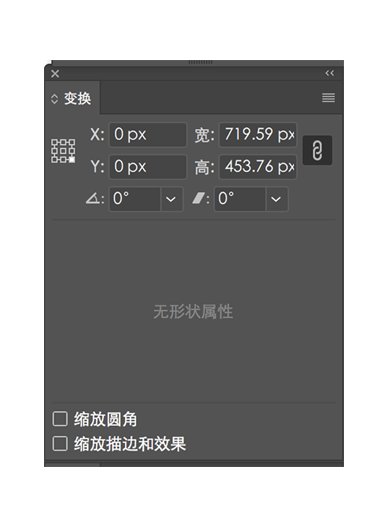Click the 无形状属性 text
This screenshot has width=388, height=527.
pyautogui.click(x=193, y=312)
